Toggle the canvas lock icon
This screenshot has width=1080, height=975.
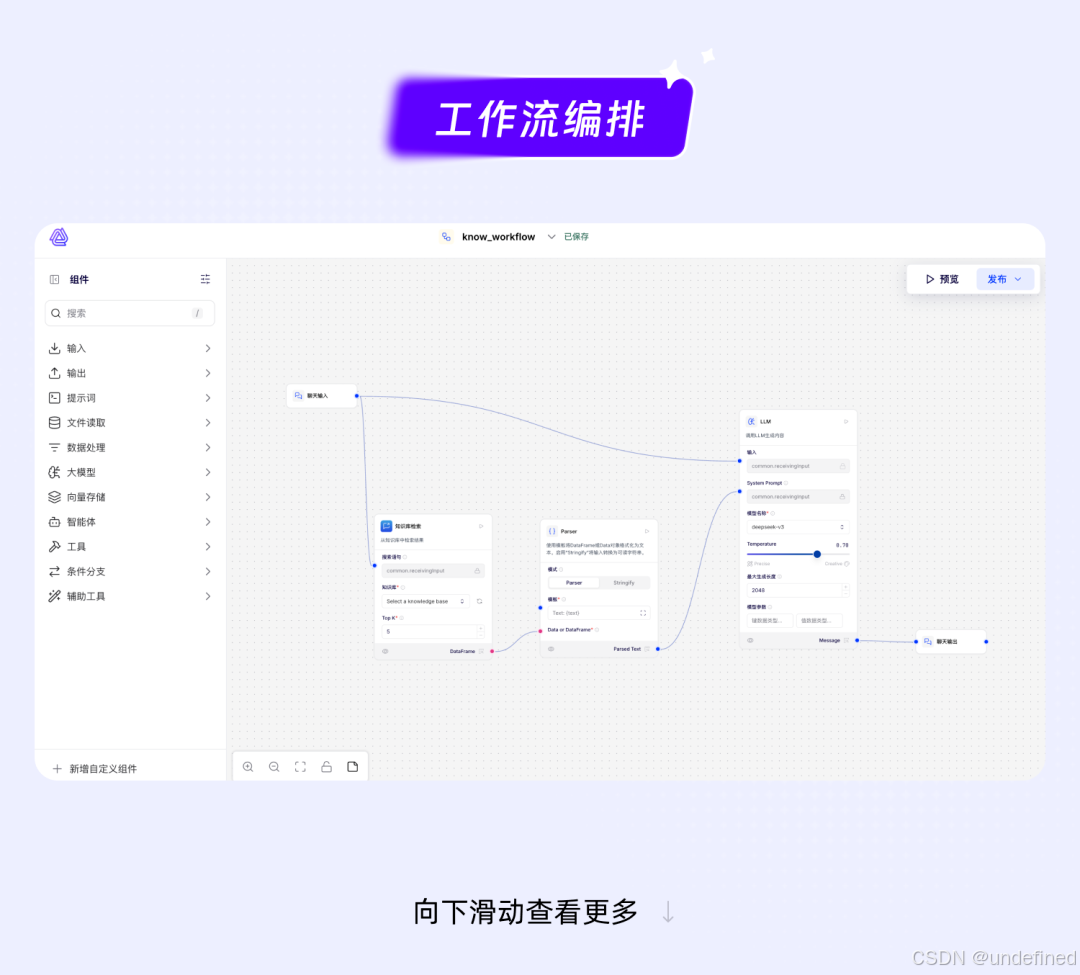326,767
